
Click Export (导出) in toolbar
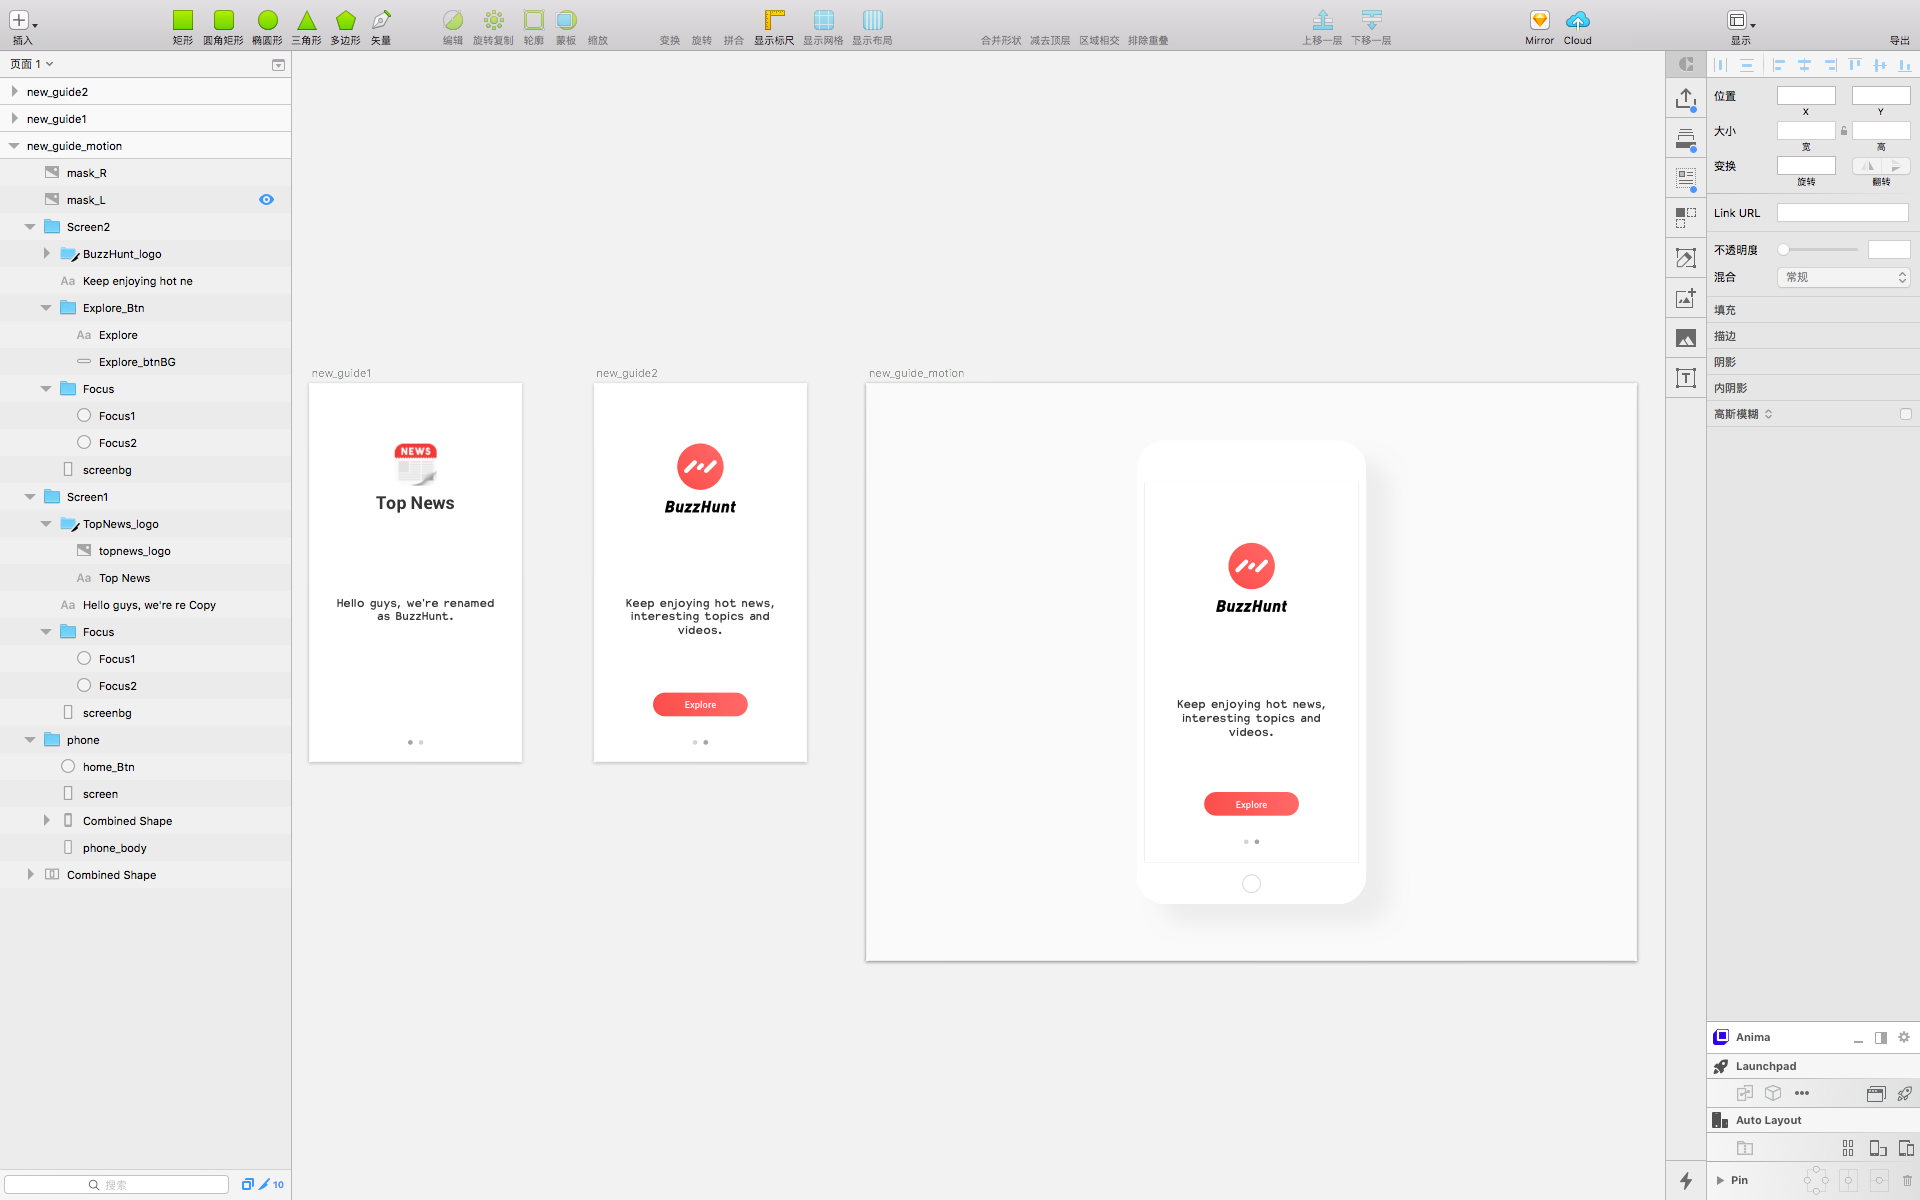[x=1899, y=40]
